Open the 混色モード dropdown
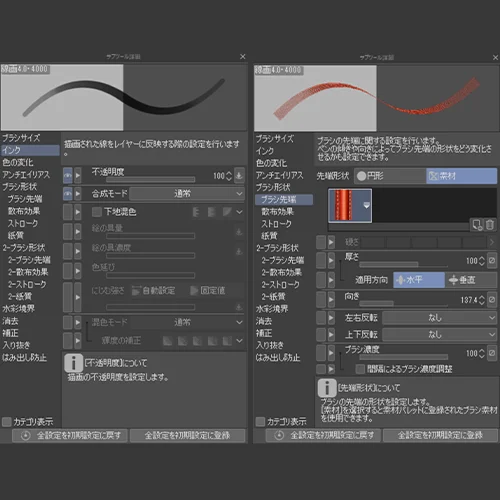This screenshot has width=500, height=500. pyautogui.click(x=187, y=322)
